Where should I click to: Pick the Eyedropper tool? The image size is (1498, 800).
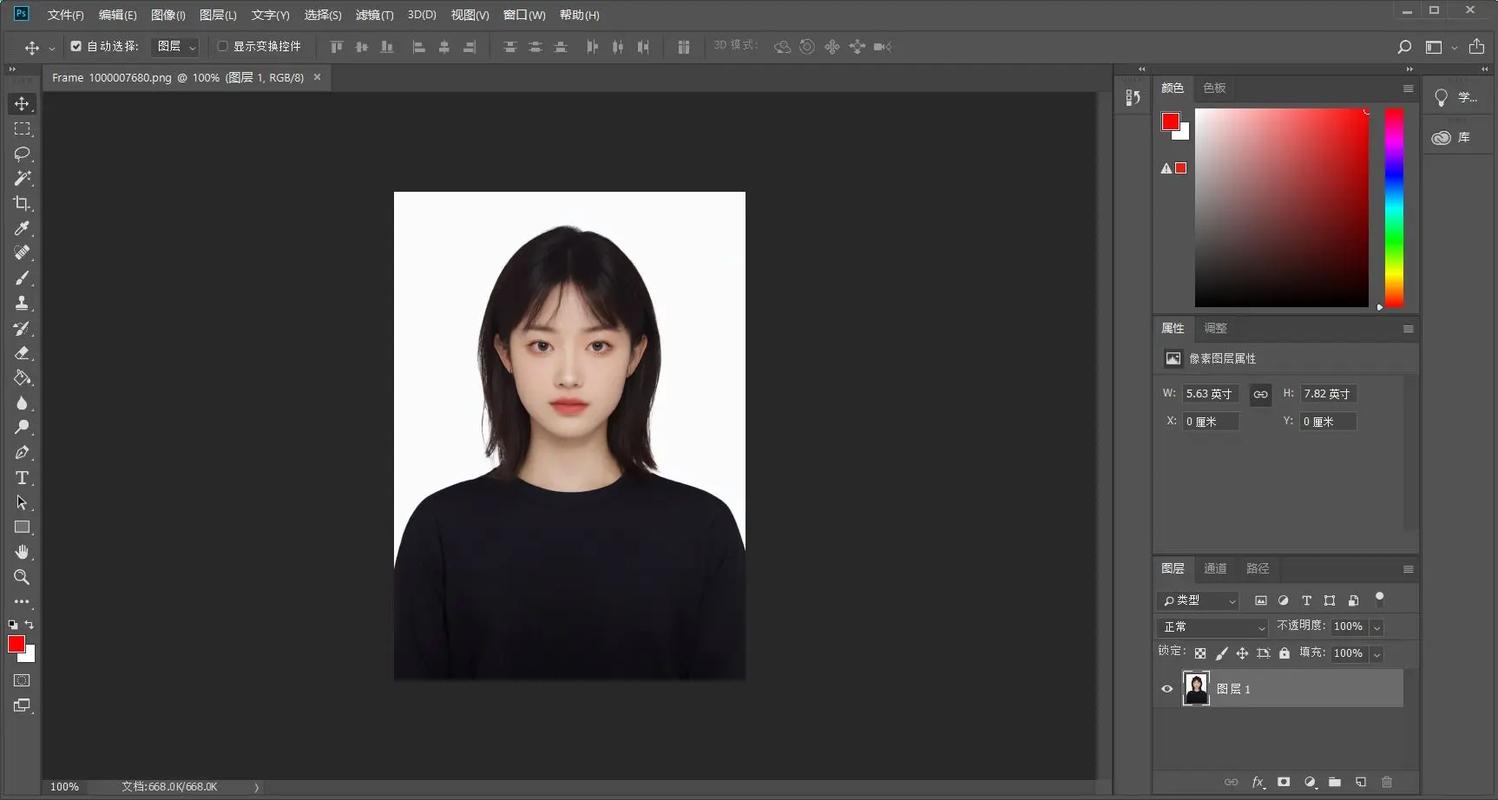coord(21,228)
